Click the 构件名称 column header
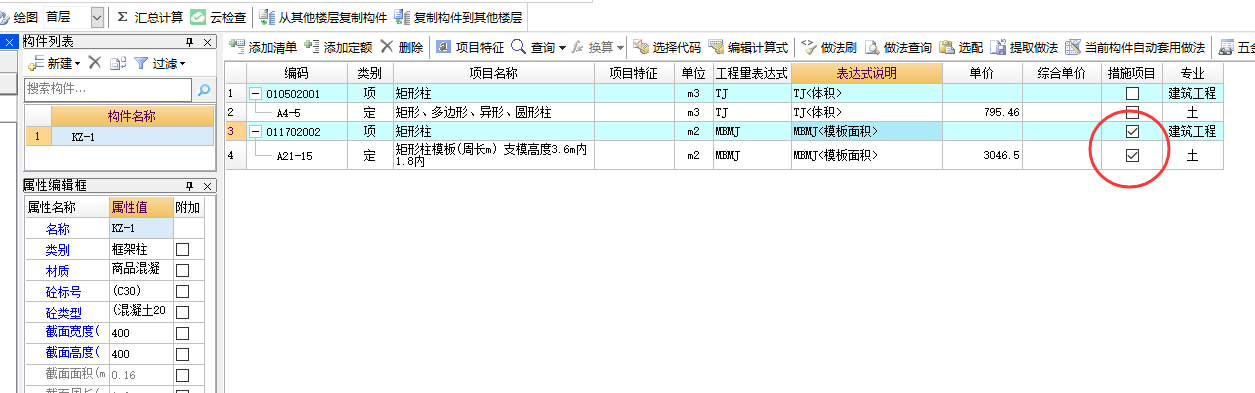Screen dimensions: 1255x393 pos(132,116)
